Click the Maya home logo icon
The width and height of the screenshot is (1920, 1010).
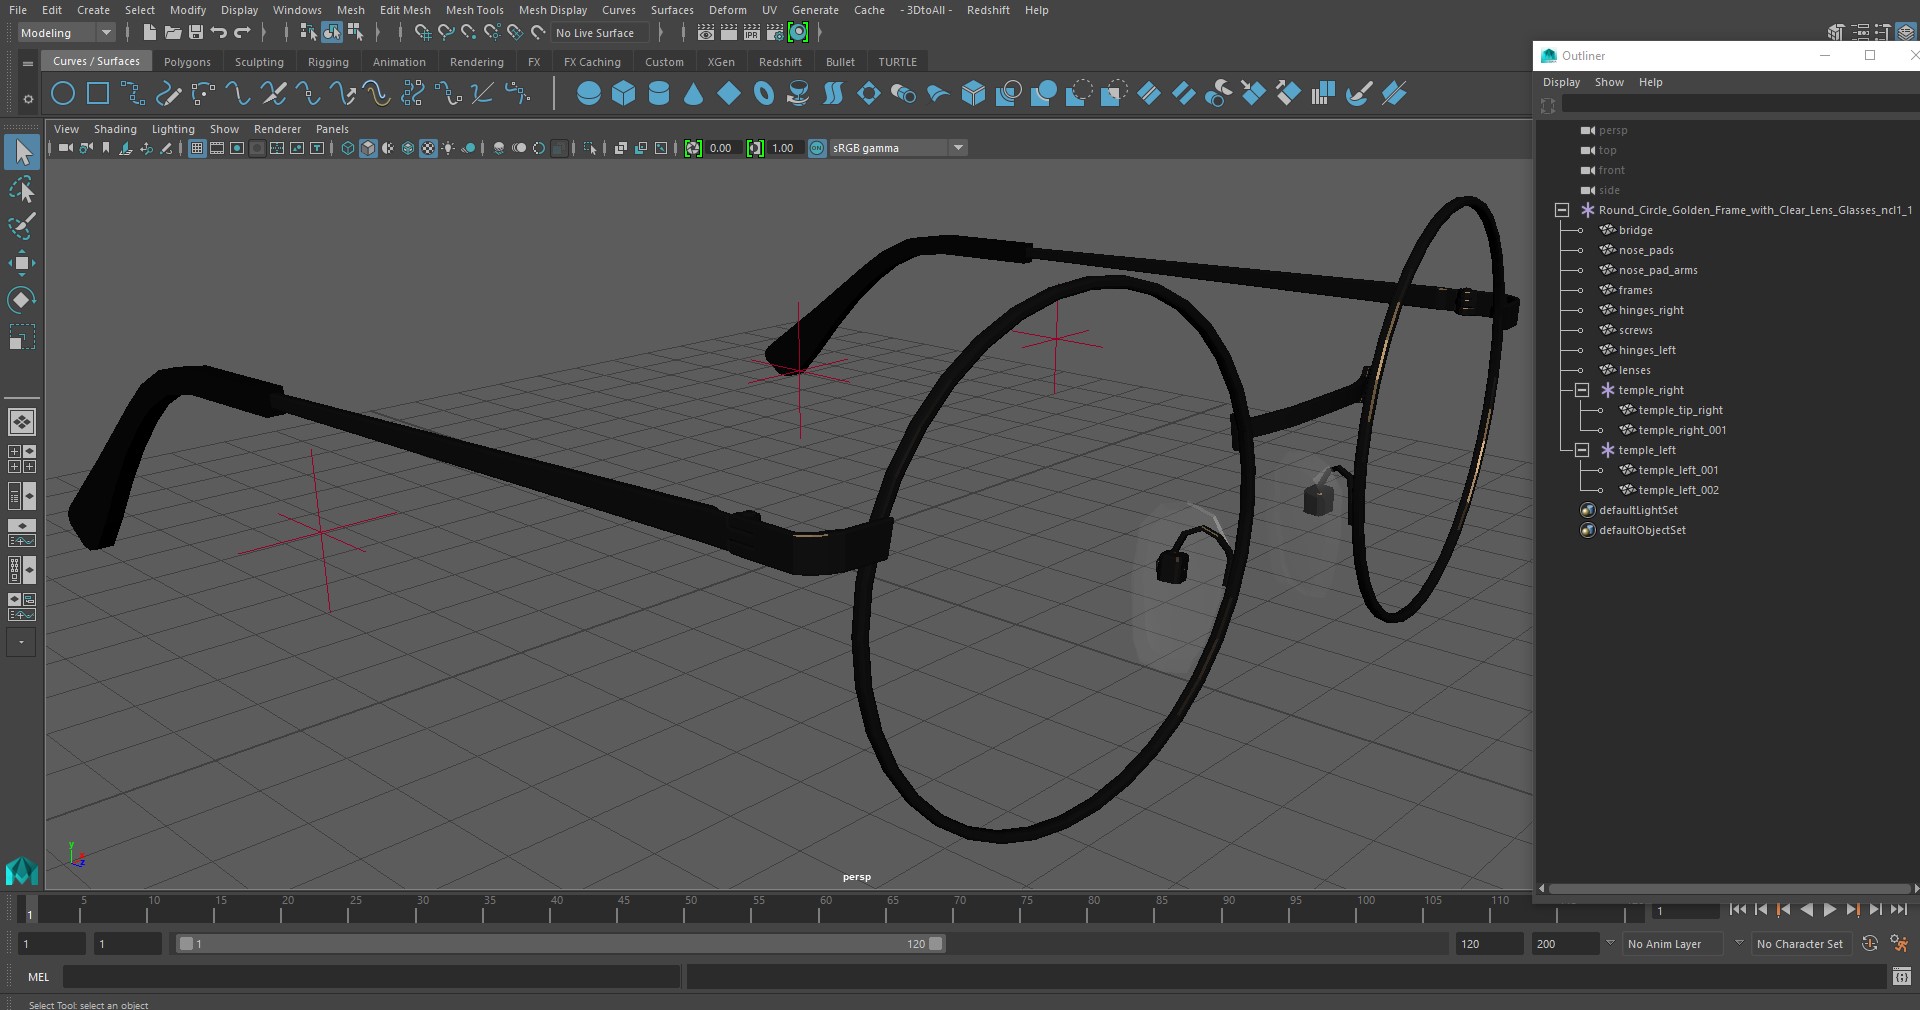click(x=22, y=871)
